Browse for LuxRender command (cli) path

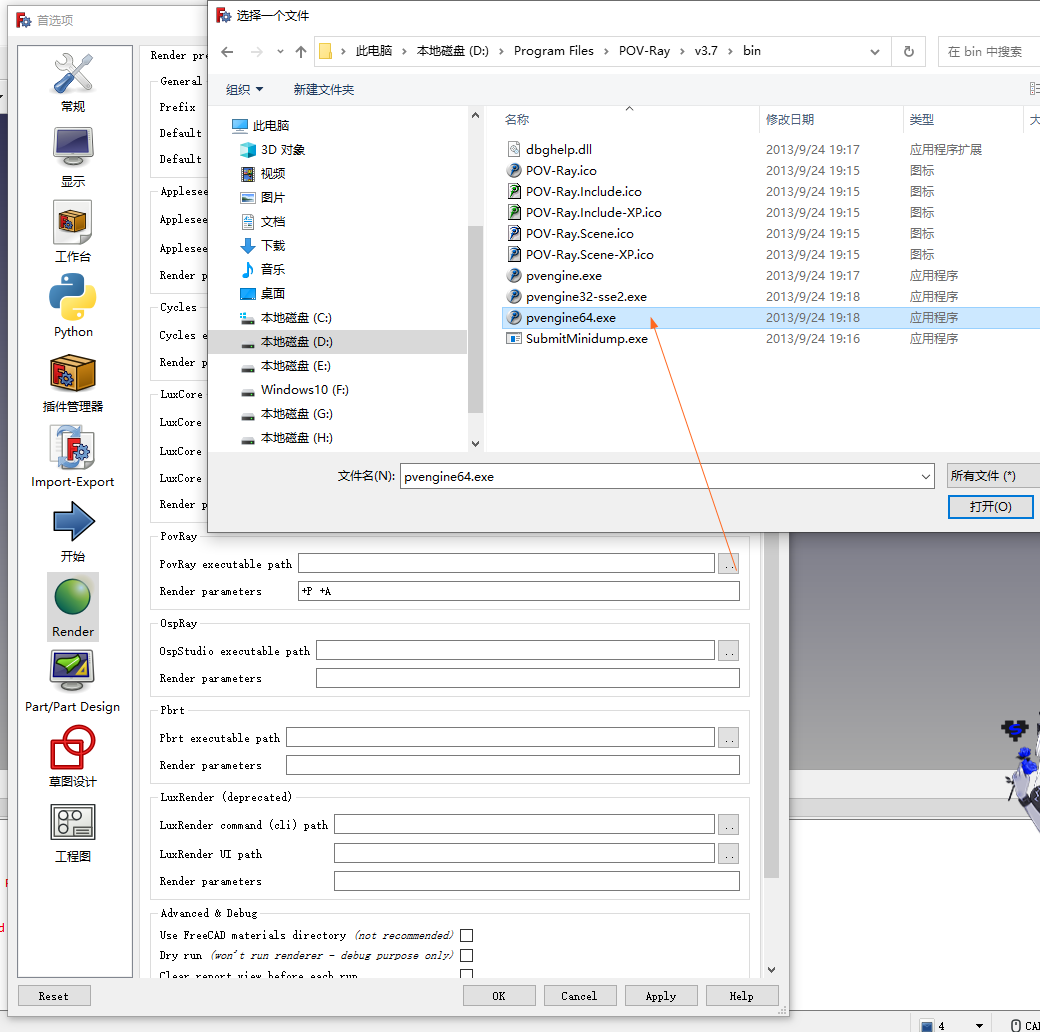728,825
